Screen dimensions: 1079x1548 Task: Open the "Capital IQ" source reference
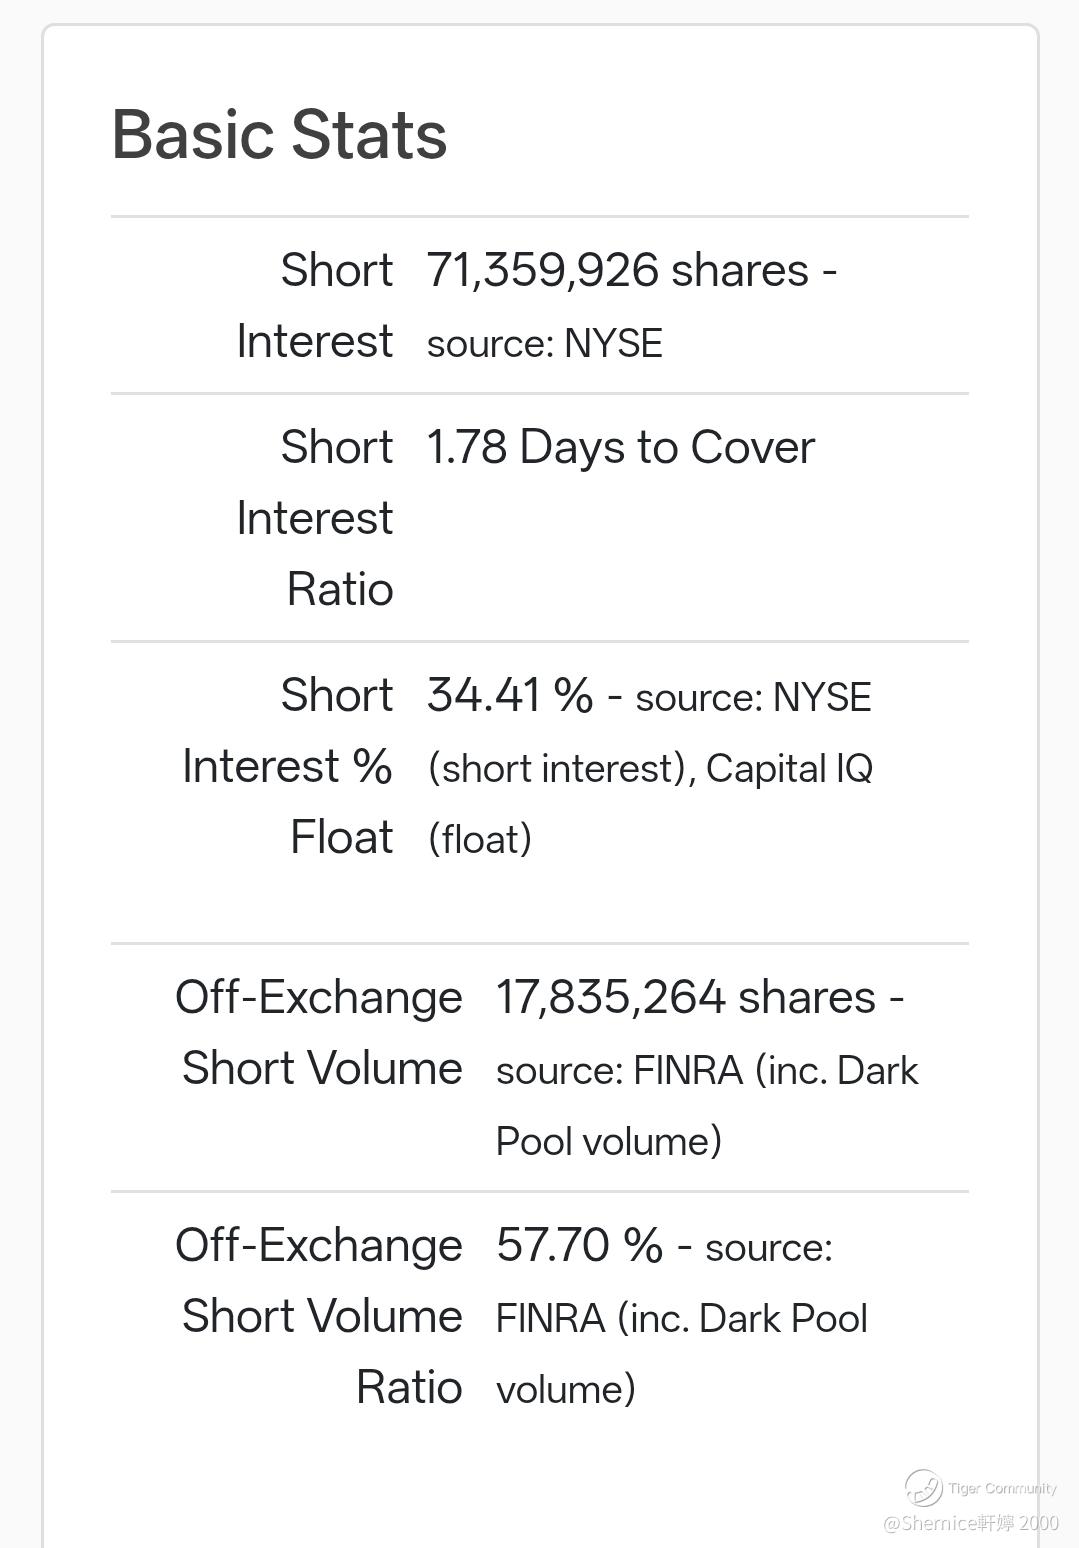[789, 768]
